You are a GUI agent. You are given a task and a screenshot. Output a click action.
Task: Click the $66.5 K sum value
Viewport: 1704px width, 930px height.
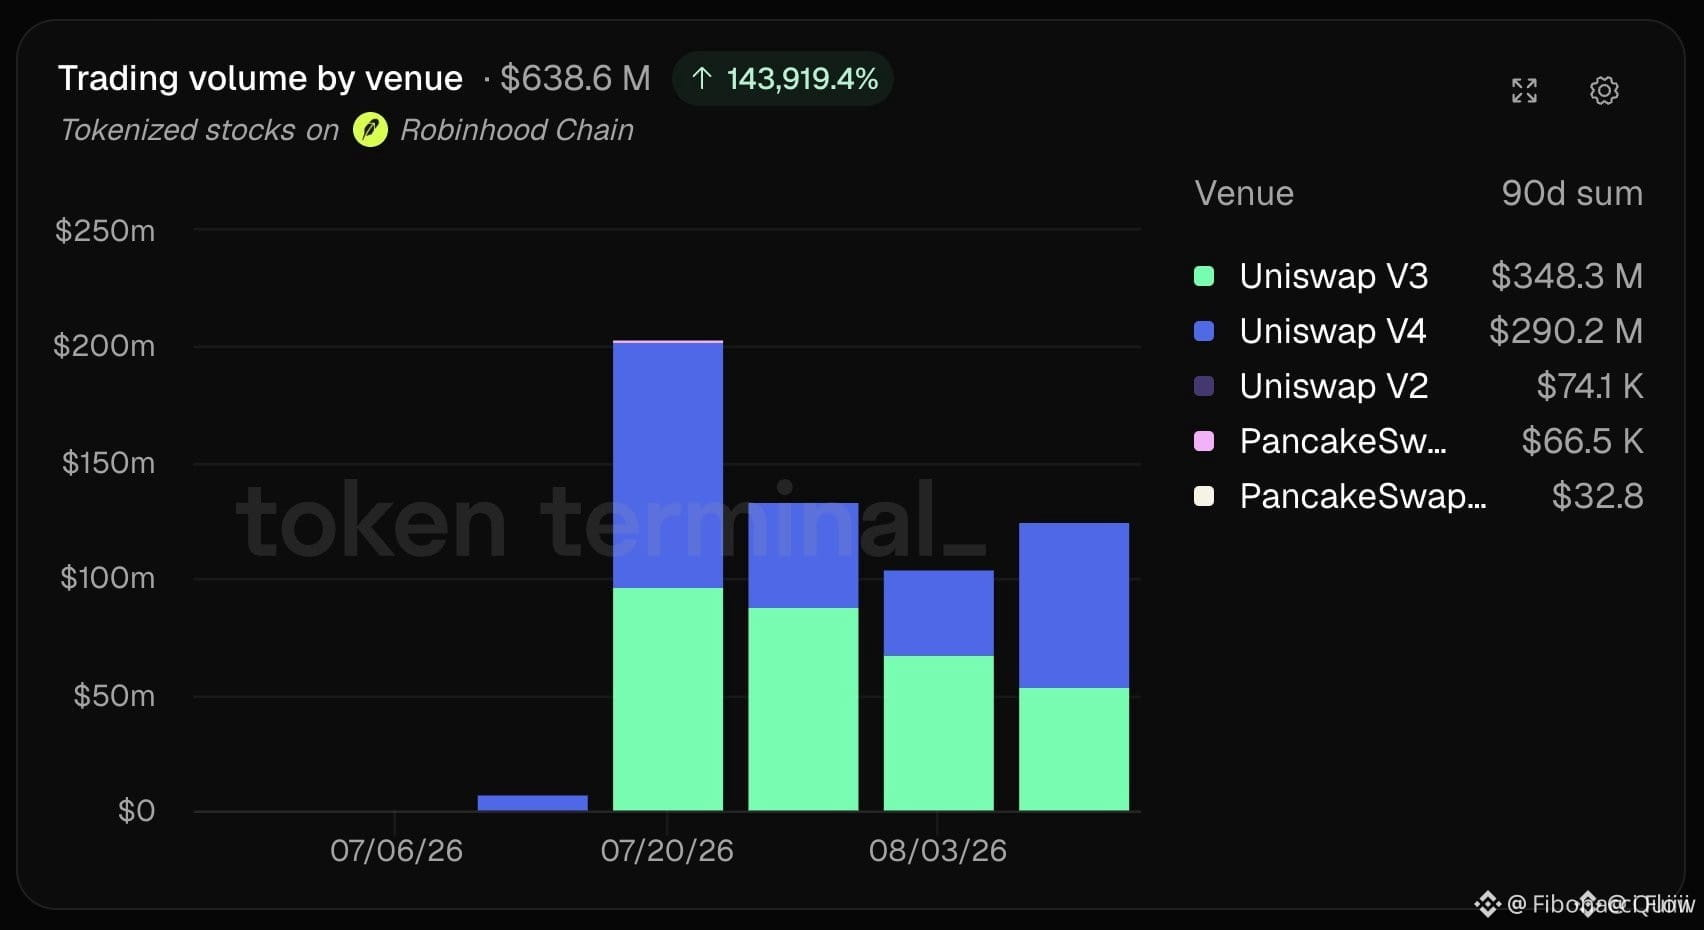click(1582, 441)
